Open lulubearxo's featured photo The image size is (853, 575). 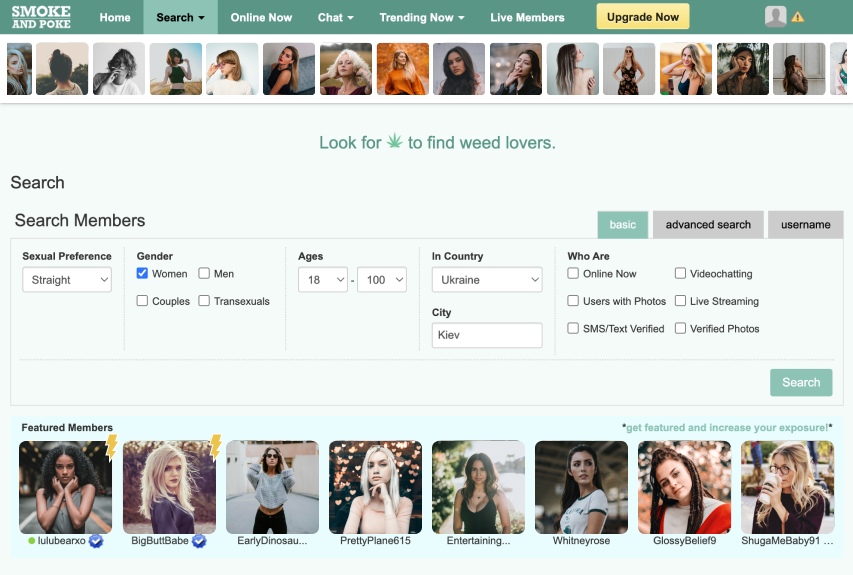point(65,487)
